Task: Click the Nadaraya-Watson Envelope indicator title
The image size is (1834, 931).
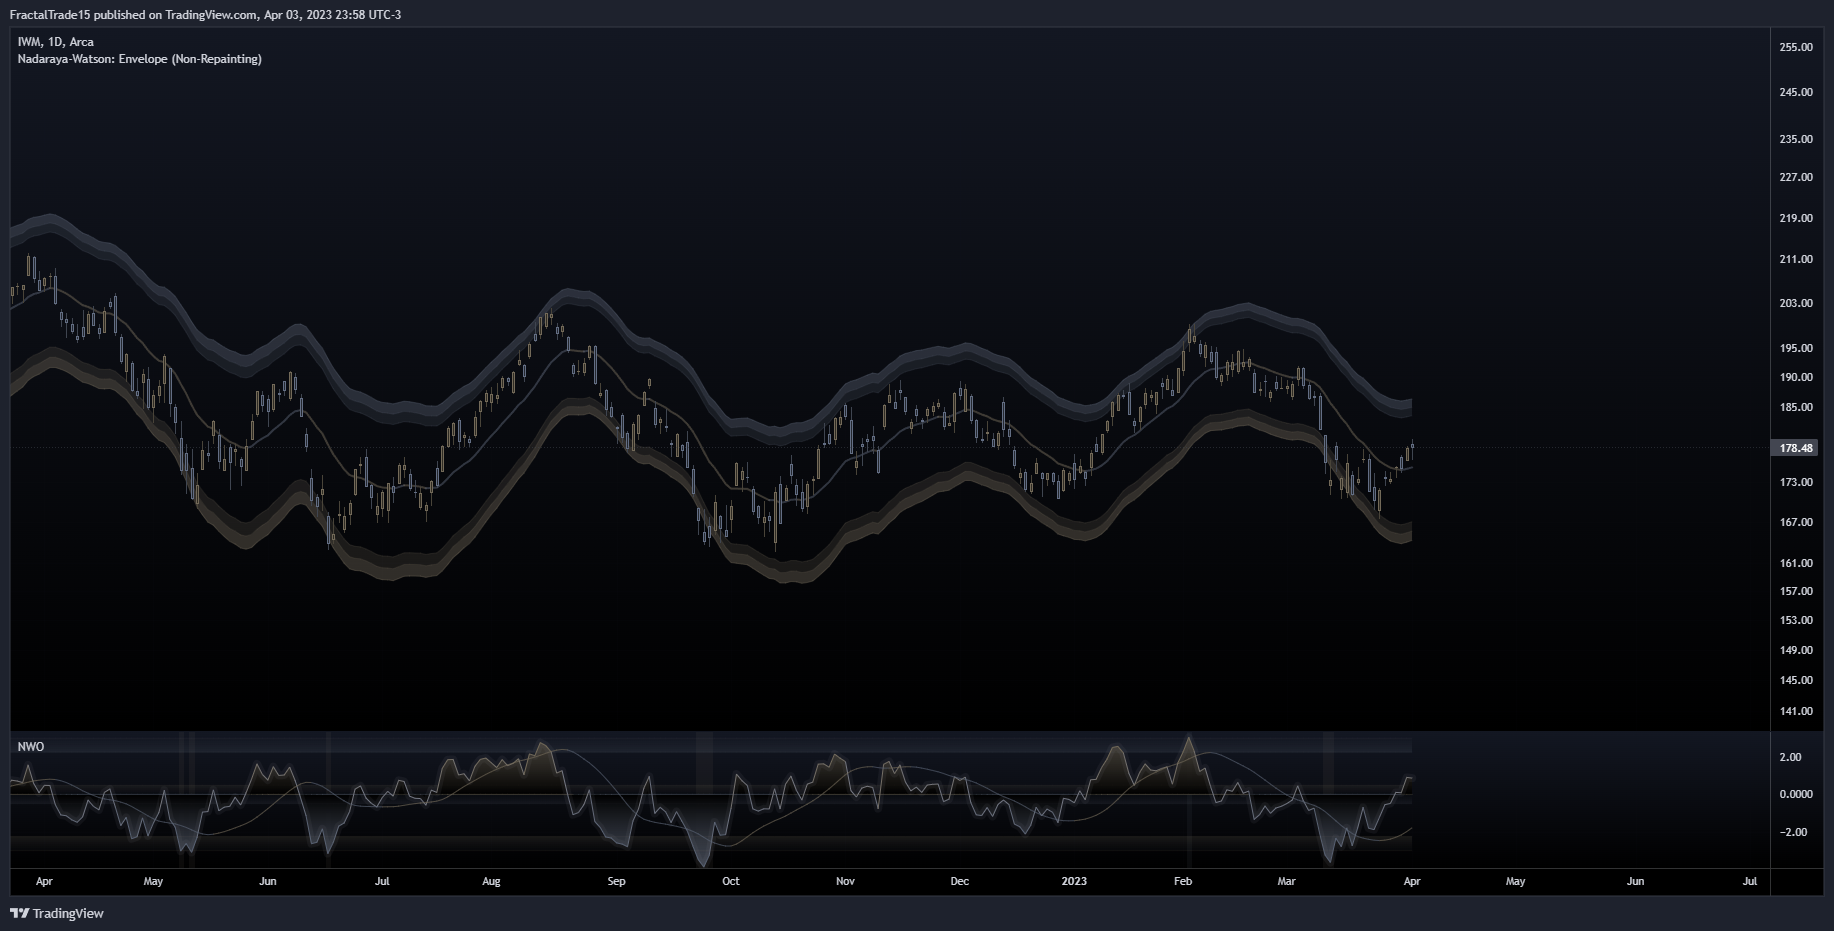Action: 140,59
